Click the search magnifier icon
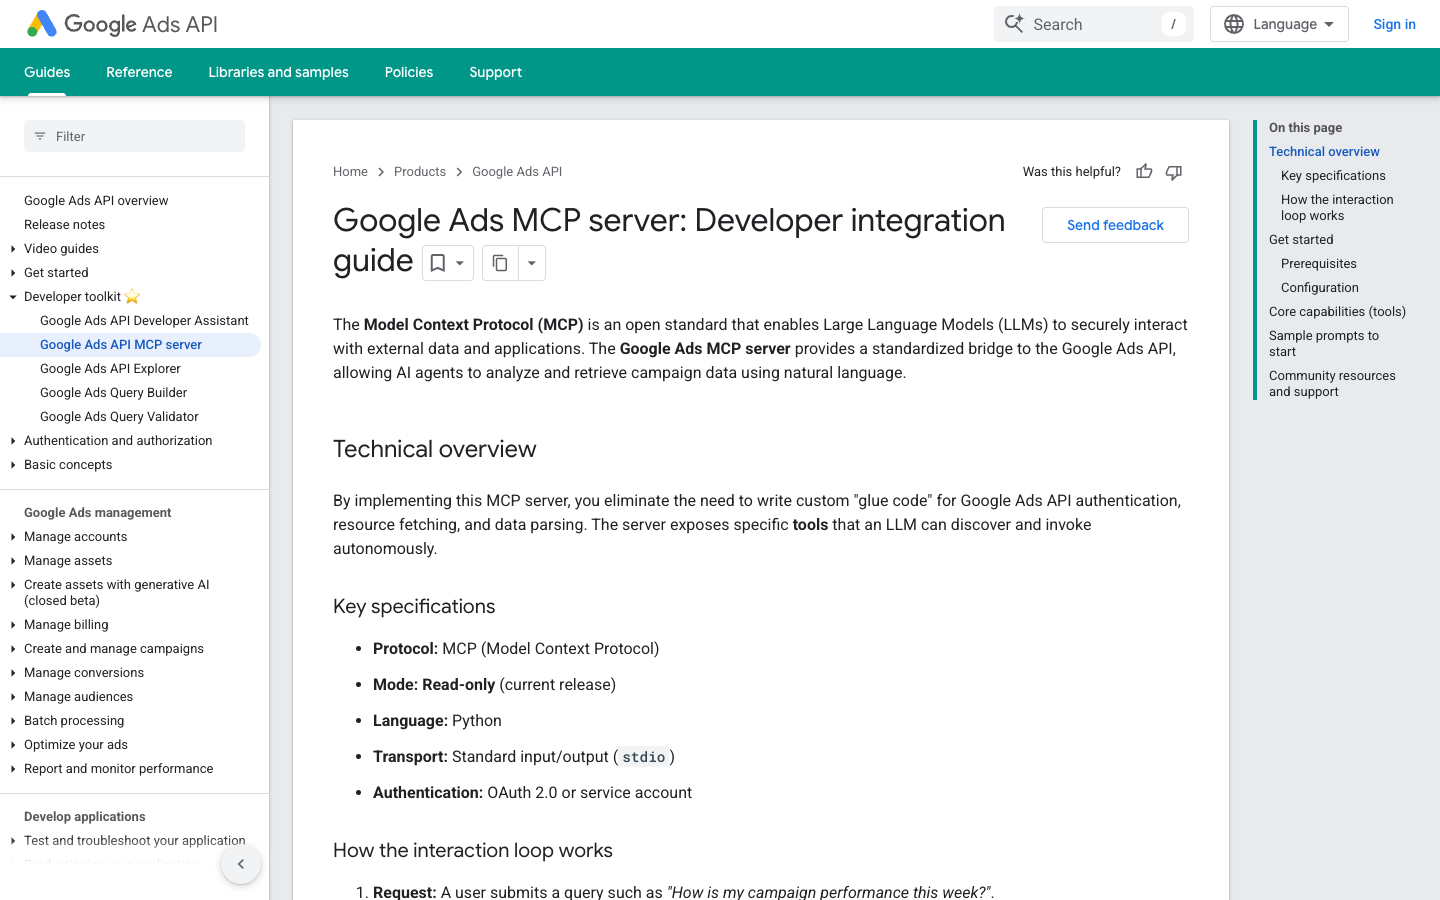The width and height of the screenshot is (1440, 900). (x=1014, y=23)
